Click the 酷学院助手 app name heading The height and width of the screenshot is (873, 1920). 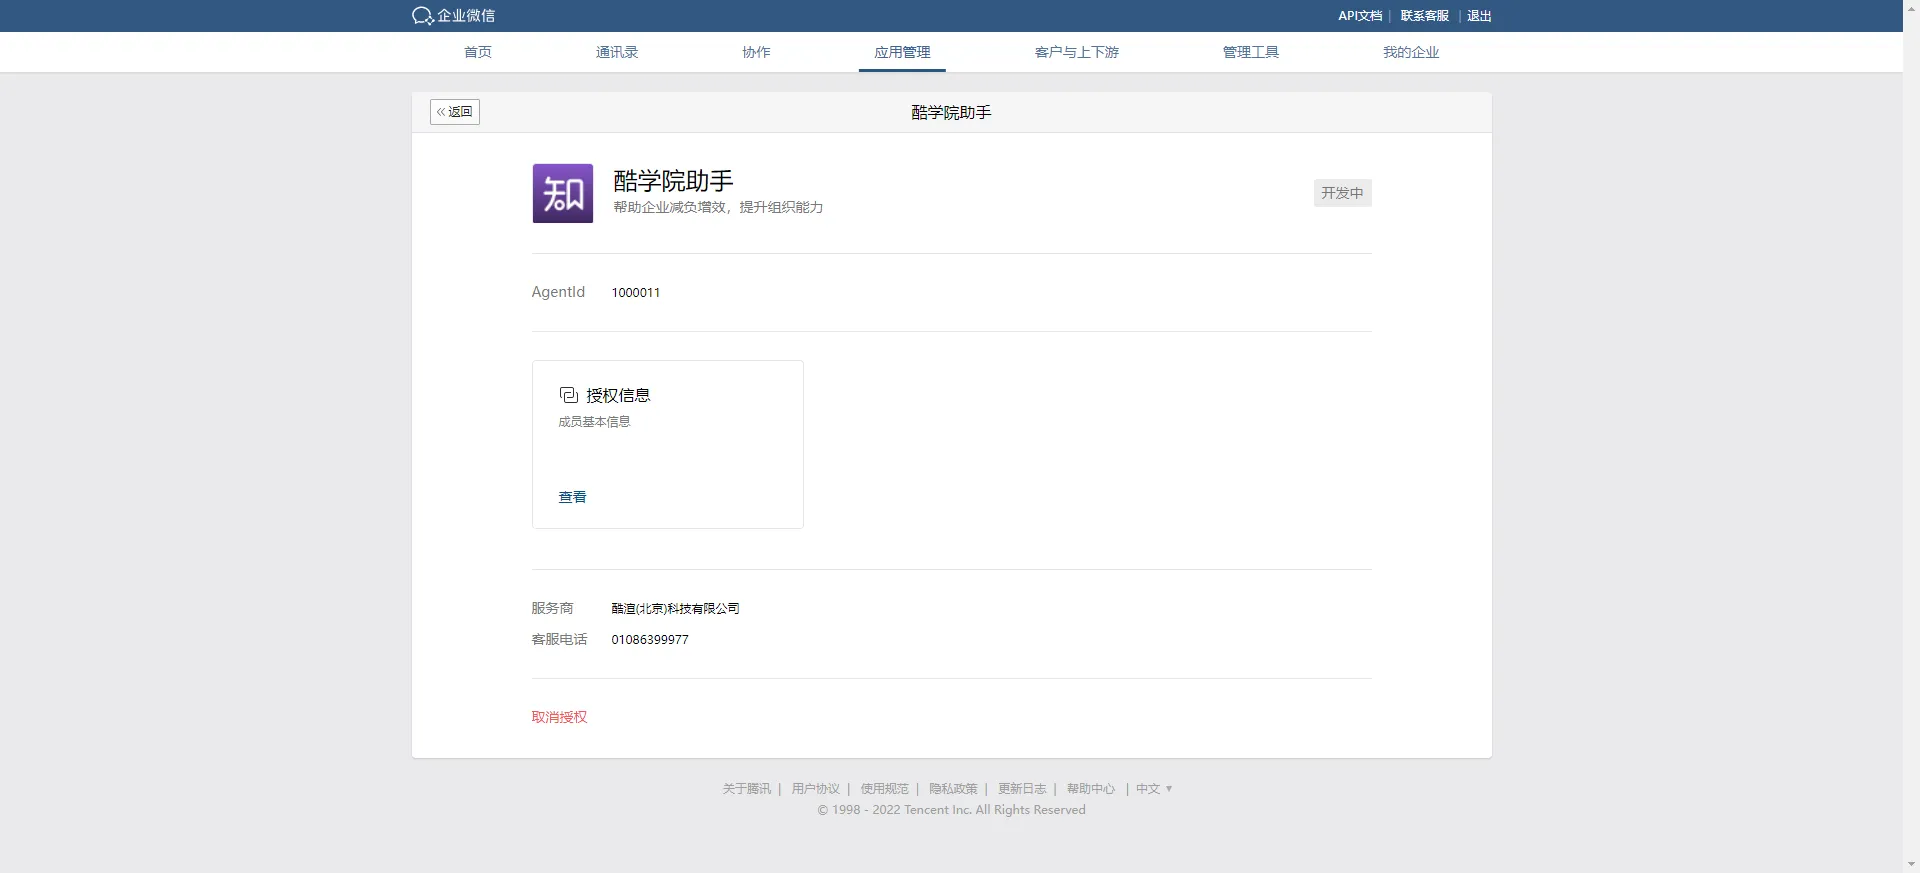point(673,181)
